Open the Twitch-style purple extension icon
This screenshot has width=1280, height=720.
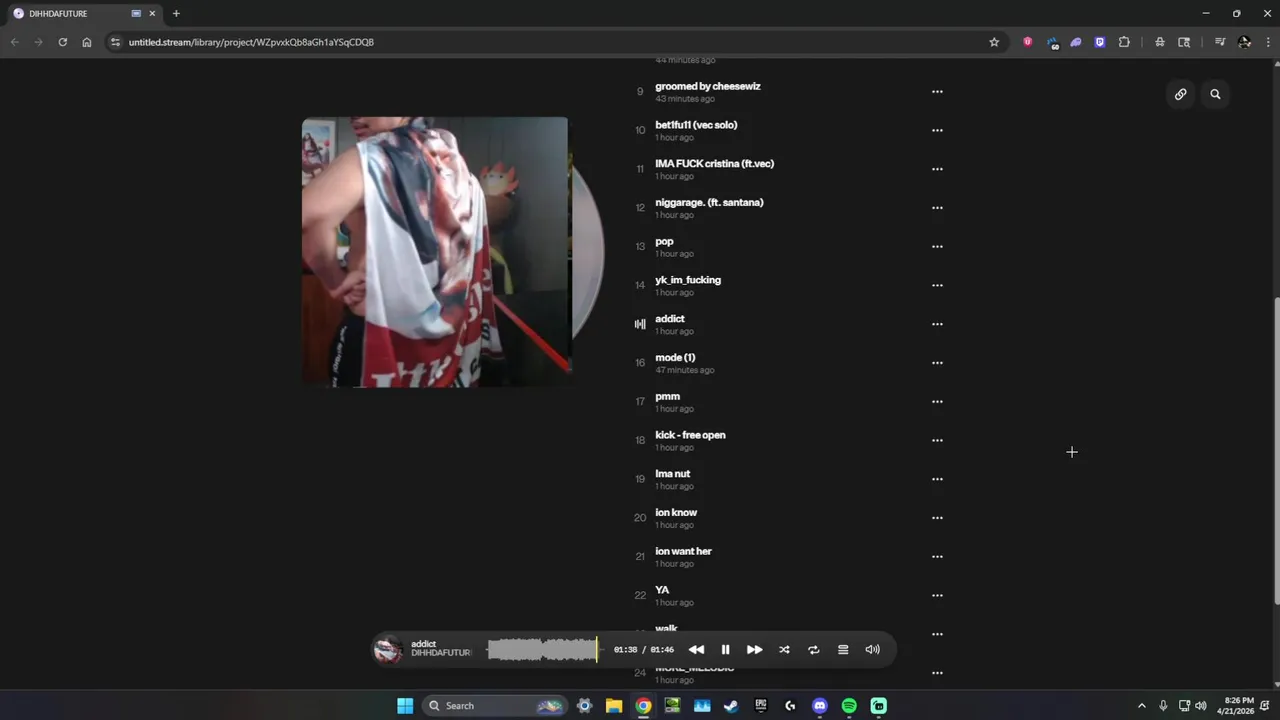click(x=1100, y=42)
